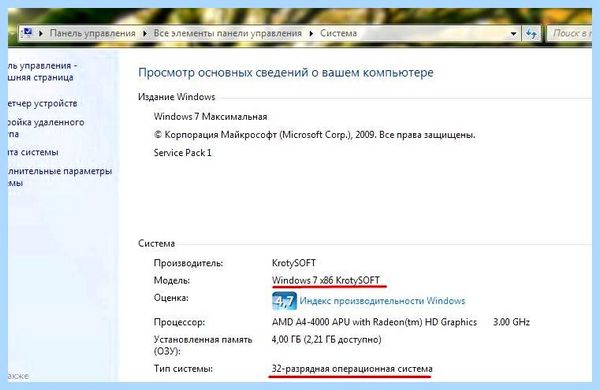
Task: Click the Установленная память (ОЗУ): label
Action: coord(203,345)
